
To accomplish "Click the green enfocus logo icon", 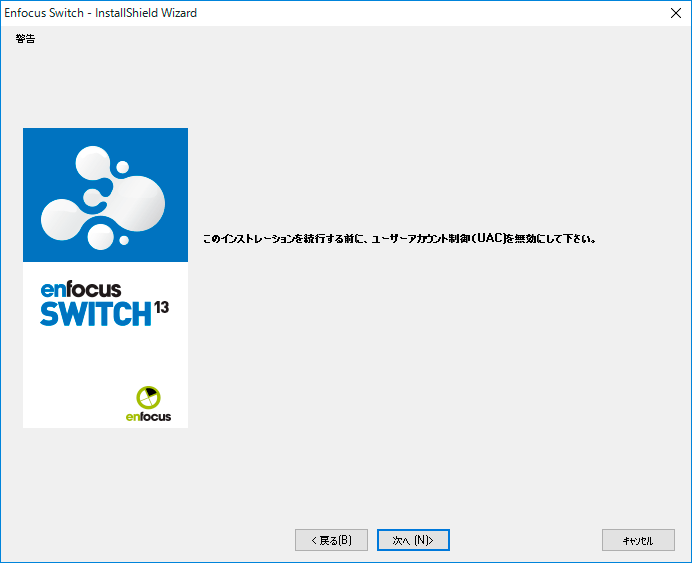I will pos(148,397).
